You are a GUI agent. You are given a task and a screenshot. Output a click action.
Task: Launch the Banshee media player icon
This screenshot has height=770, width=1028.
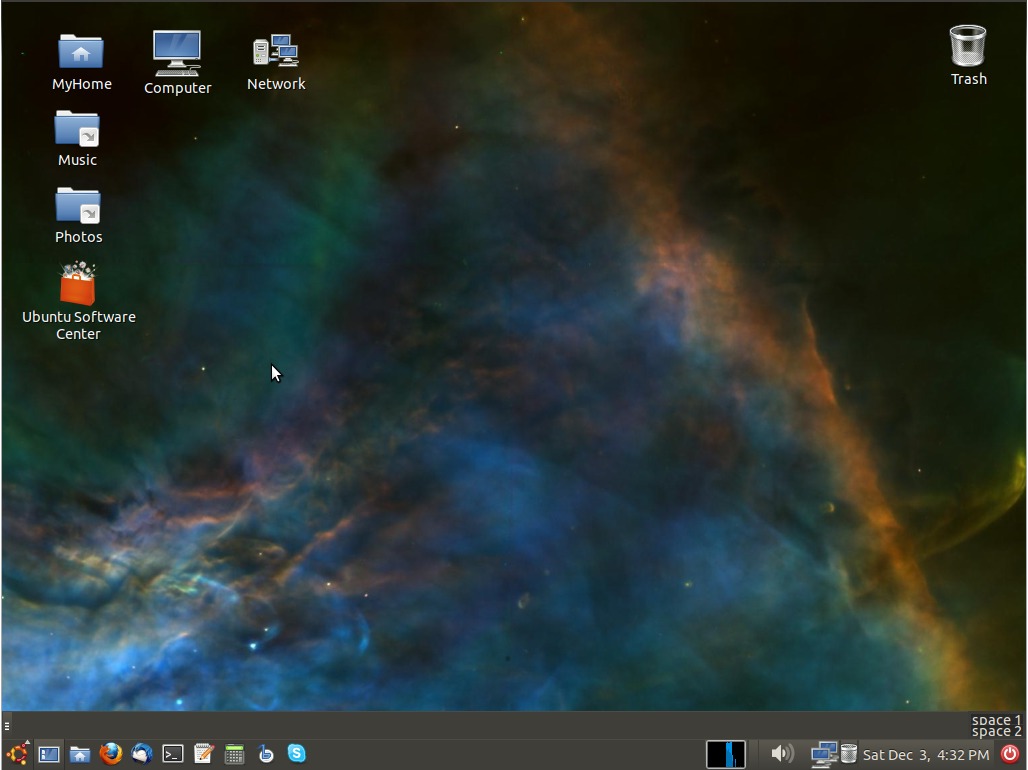[266, 754]
